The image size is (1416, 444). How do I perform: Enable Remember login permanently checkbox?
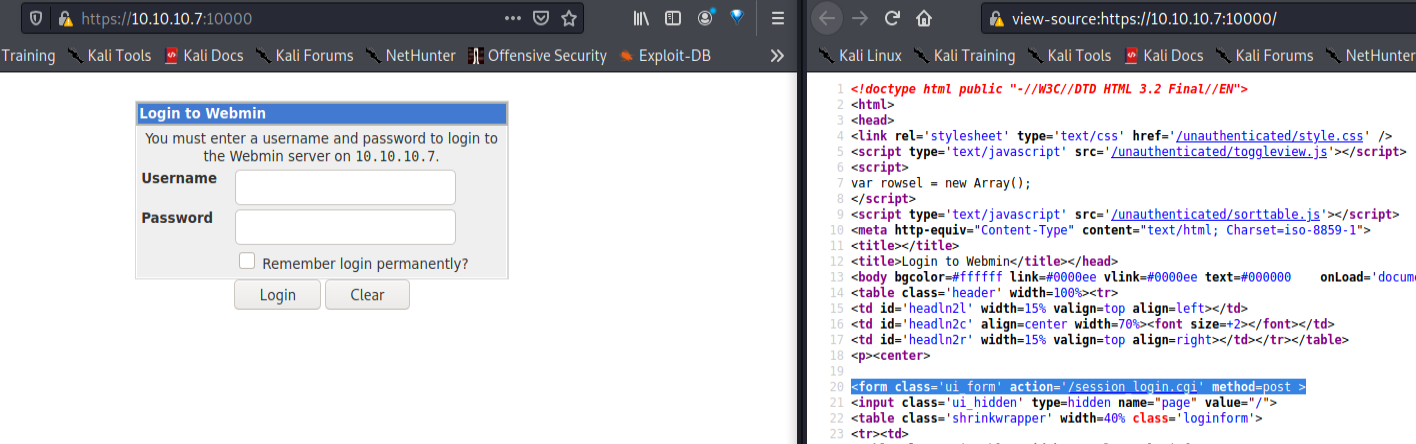click(247, 261)
